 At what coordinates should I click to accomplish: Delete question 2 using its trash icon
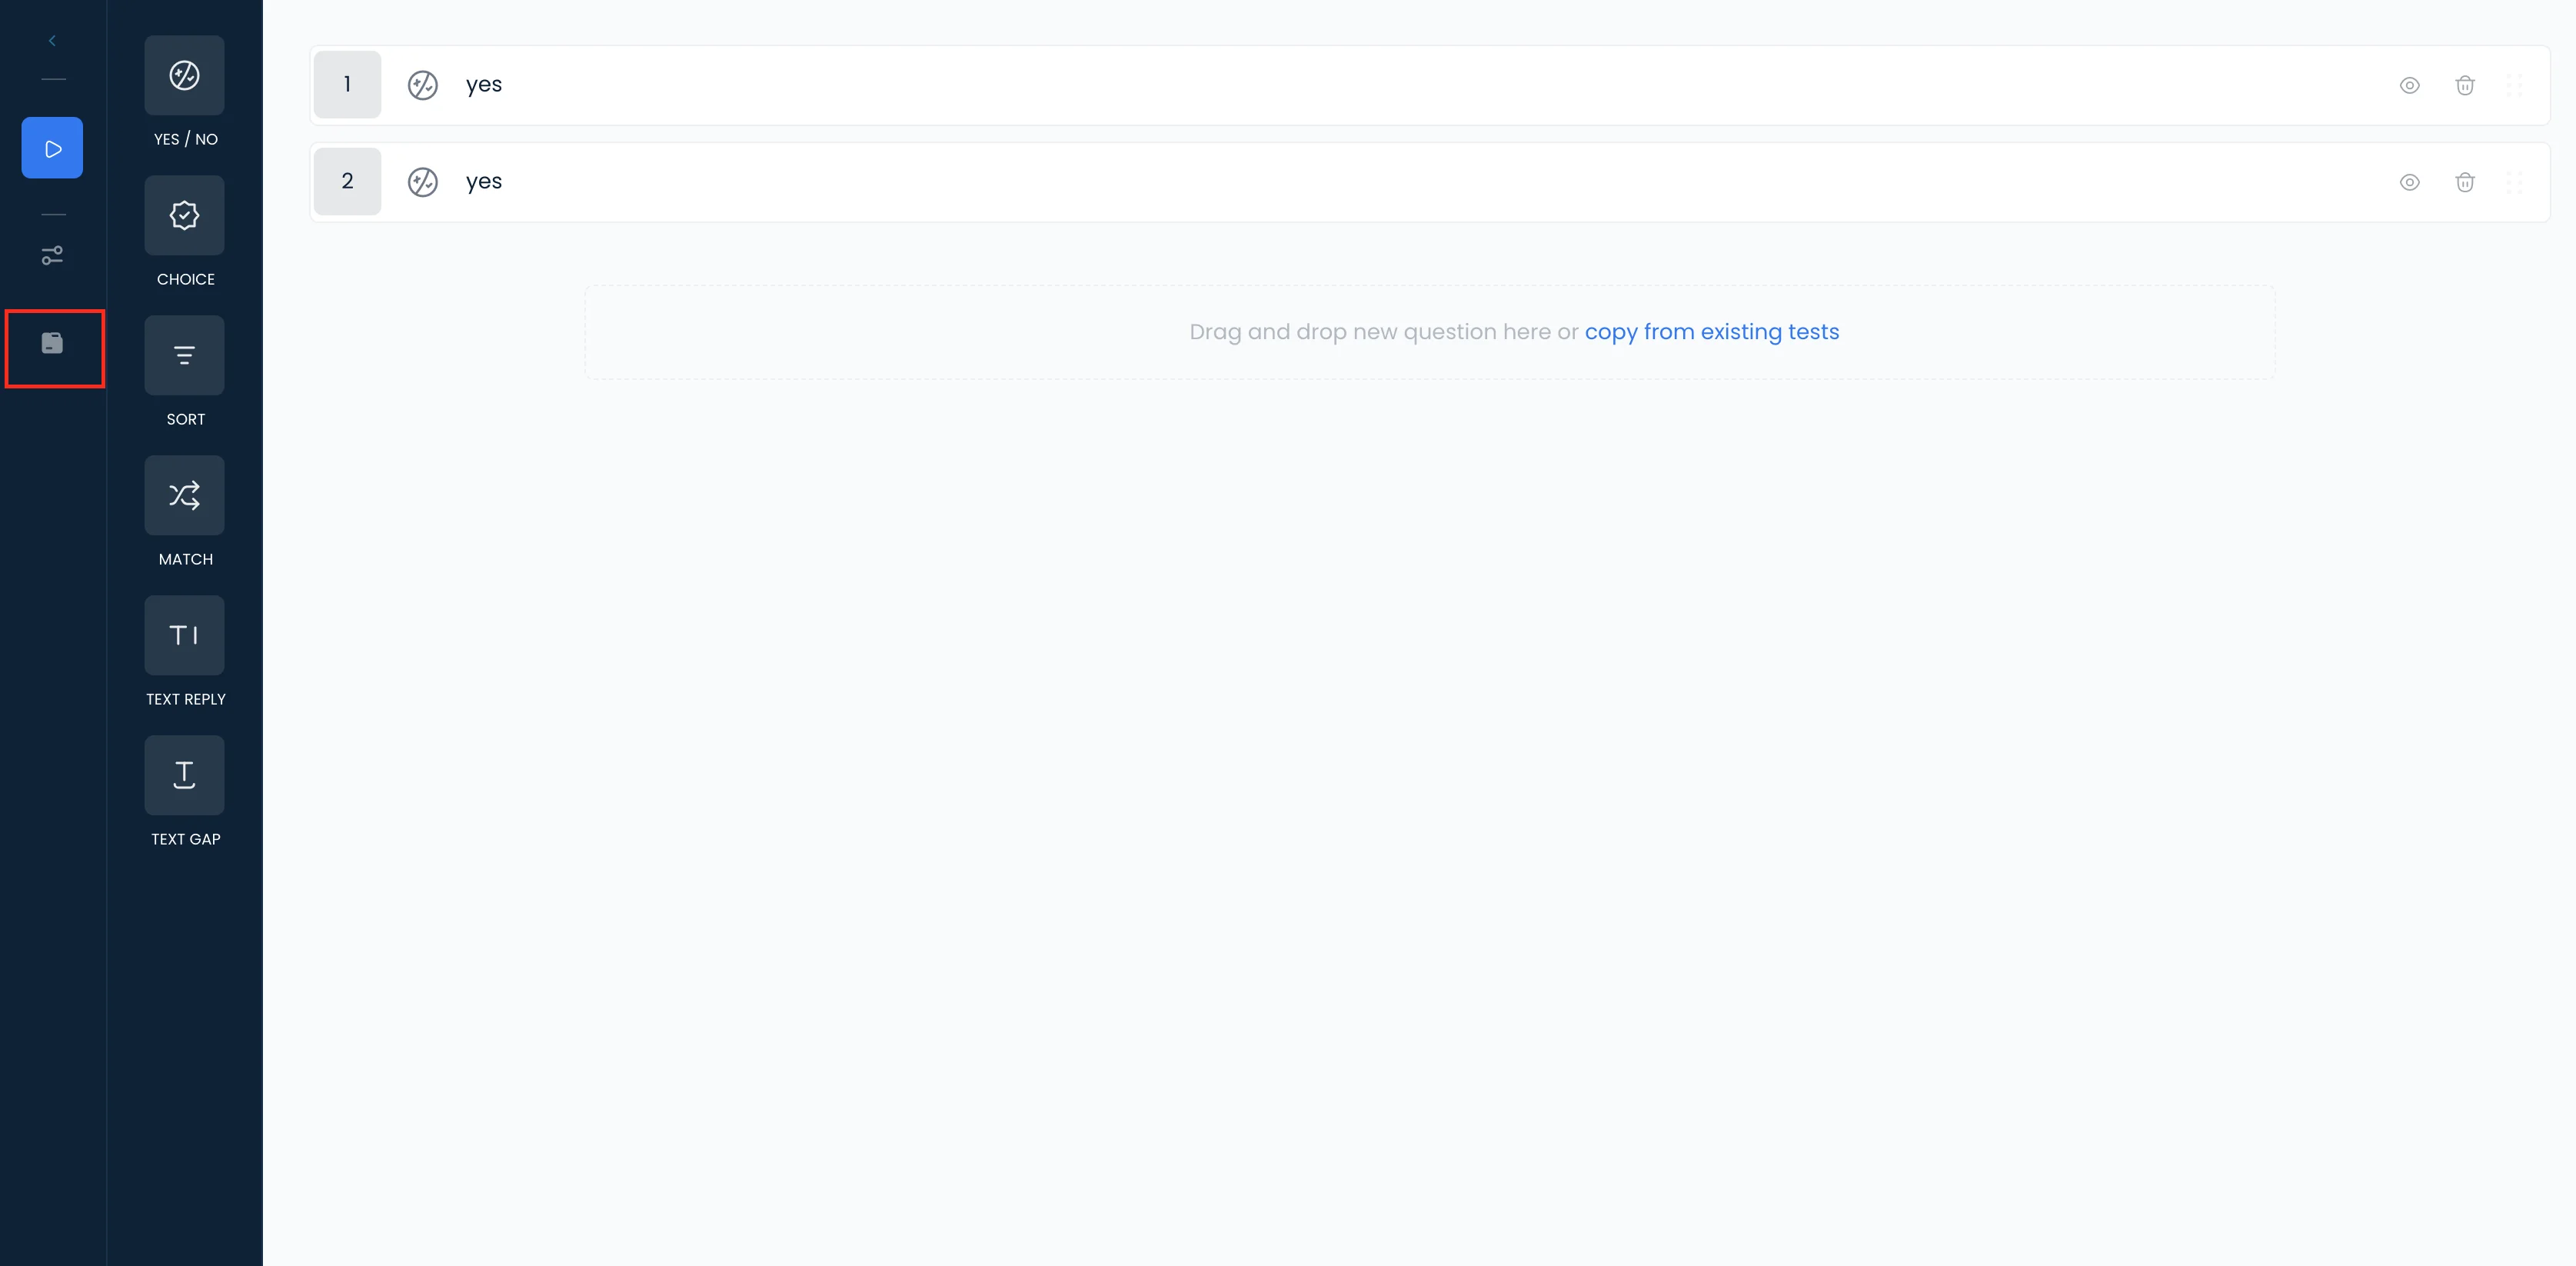click(x=2464, y=183)
